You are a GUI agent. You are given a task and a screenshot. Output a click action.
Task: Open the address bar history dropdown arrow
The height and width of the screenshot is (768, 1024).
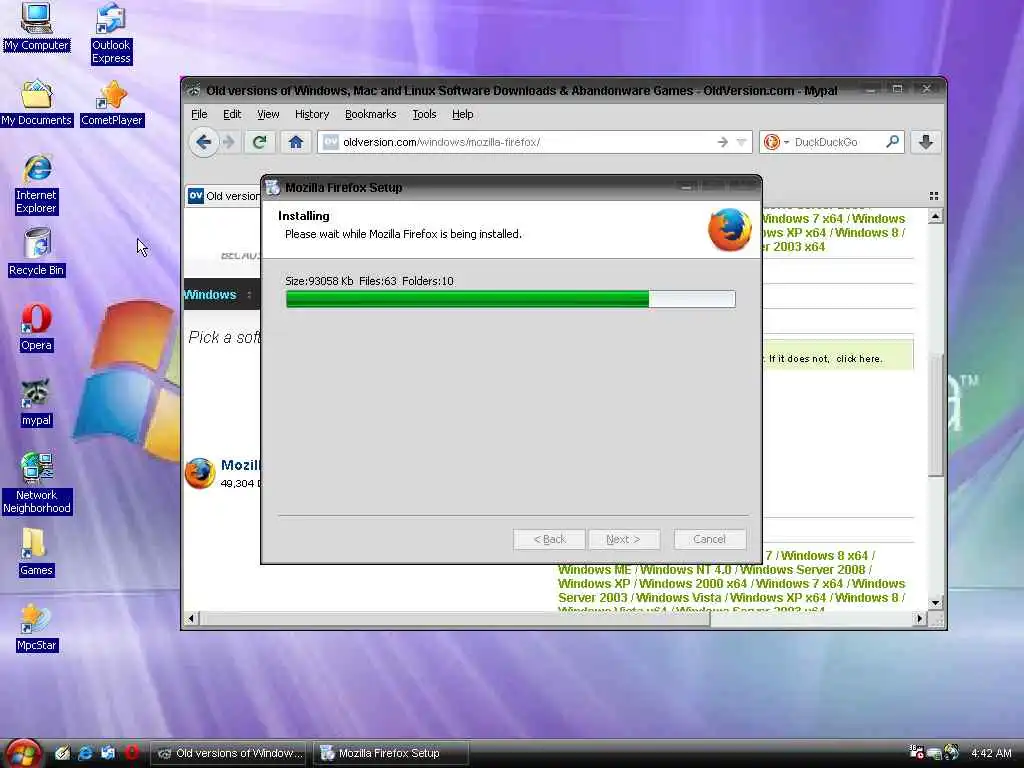741,142
